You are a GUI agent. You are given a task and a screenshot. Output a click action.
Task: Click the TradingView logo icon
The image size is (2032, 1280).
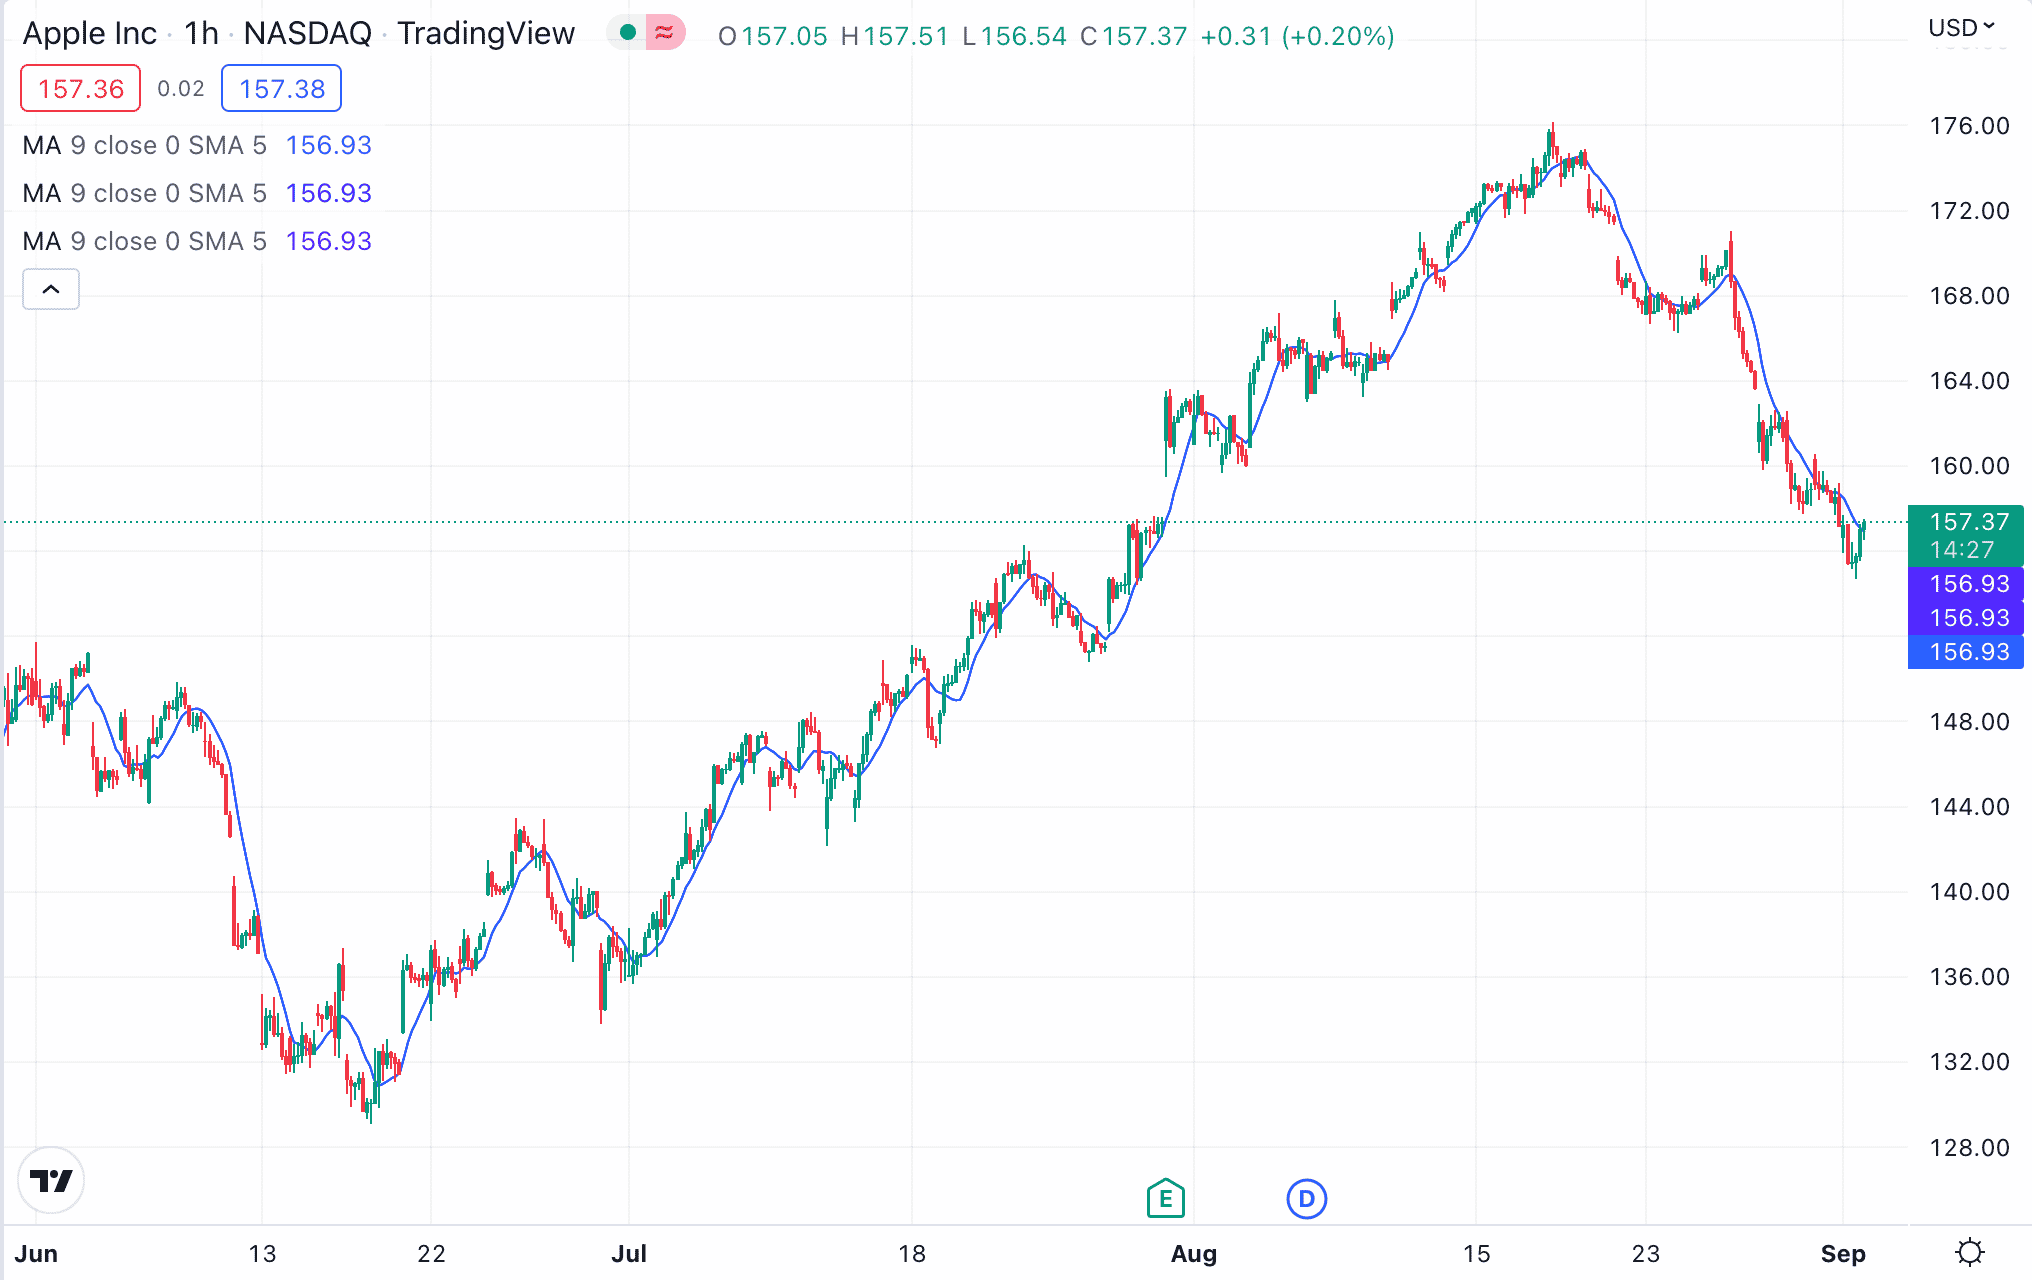[51, 1180]
